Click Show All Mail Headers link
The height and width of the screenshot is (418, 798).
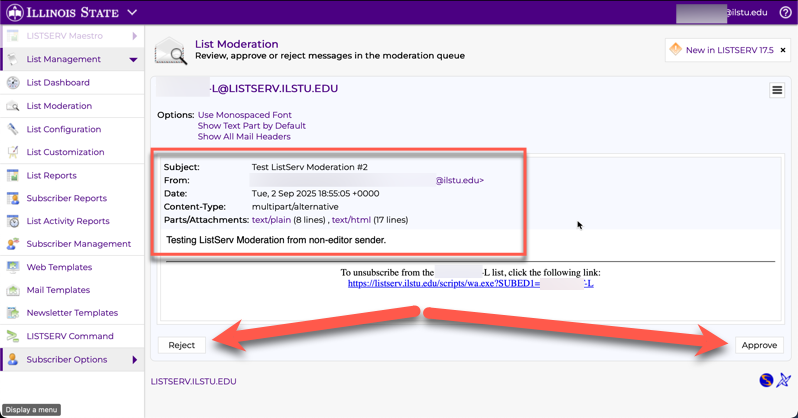pyautogui.click(x=244, y=137)
